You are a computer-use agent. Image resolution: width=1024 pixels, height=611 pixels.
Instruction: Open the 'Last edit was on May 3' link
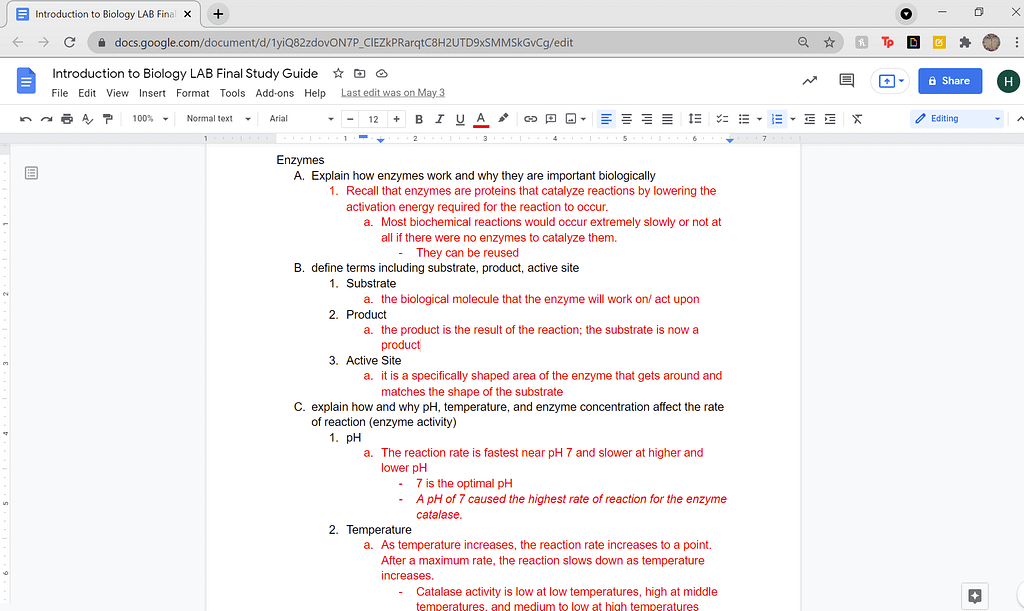tap(392, 93)
